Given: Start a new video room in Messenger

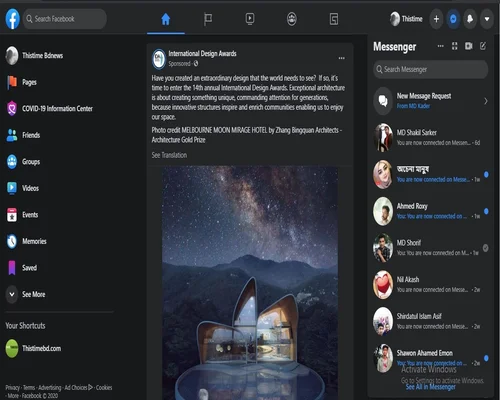Looking at the screenshot, I should tap(469, 46).
